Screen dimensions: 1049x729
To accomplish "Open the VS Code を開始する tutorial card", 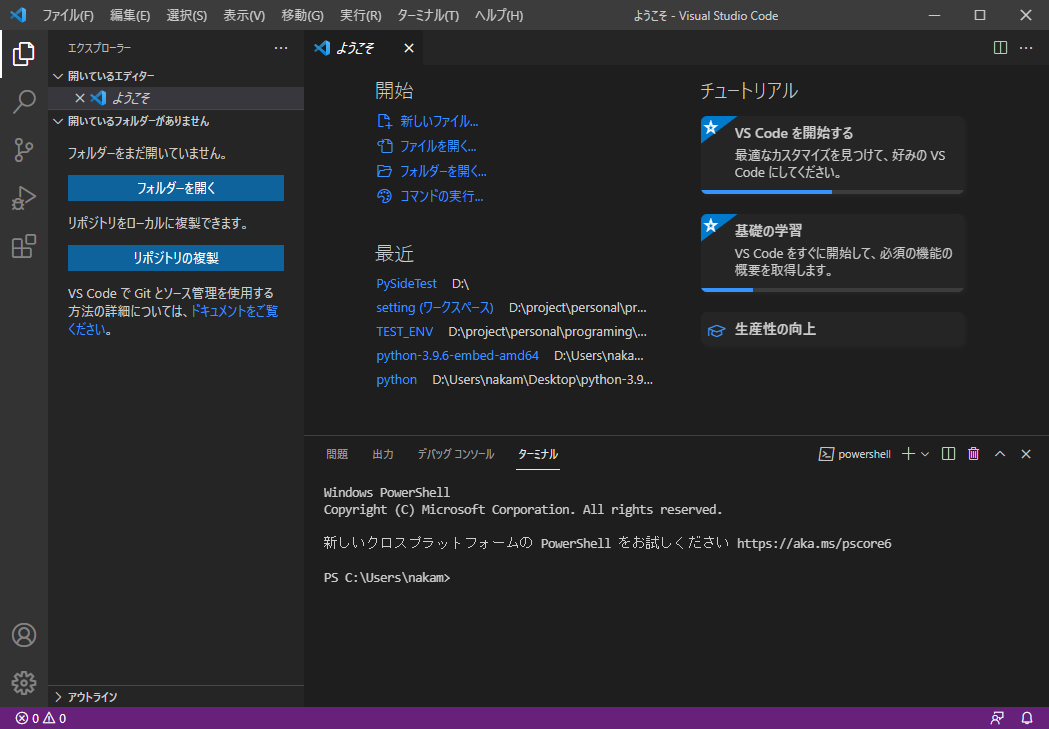I will [833, 155].
